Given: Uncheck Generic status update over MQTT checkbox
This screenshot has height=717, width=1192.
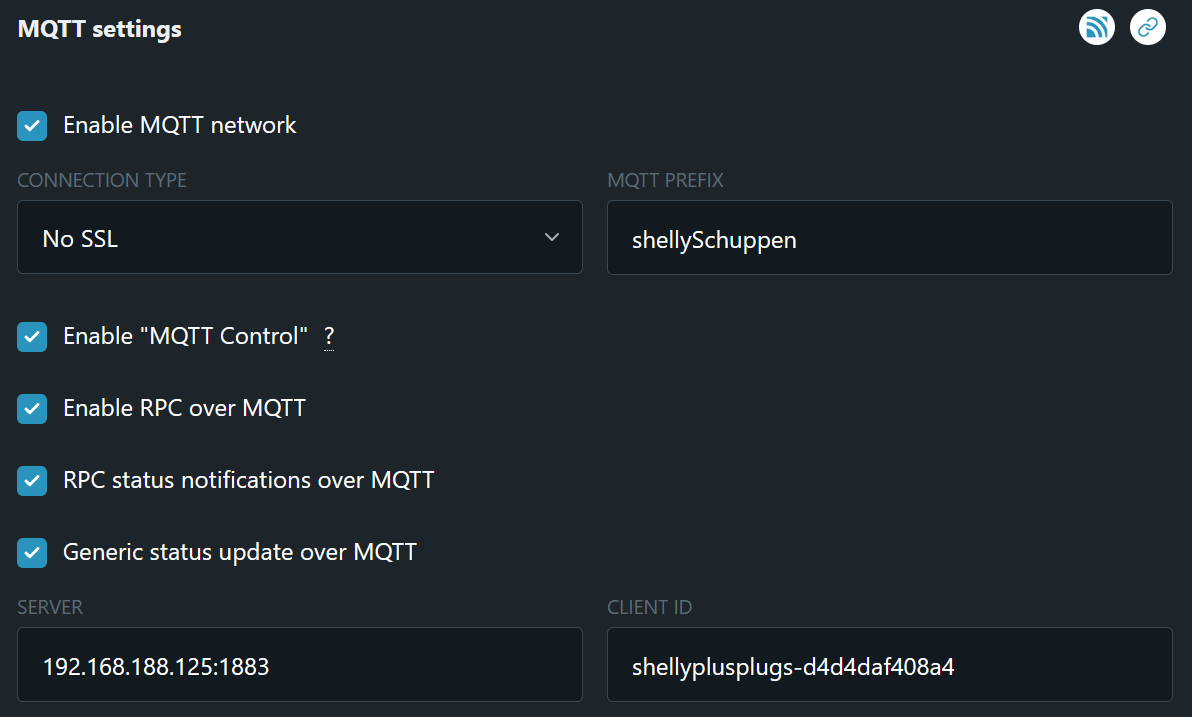Looking at the screenshot, I should (x=32, y=553).
